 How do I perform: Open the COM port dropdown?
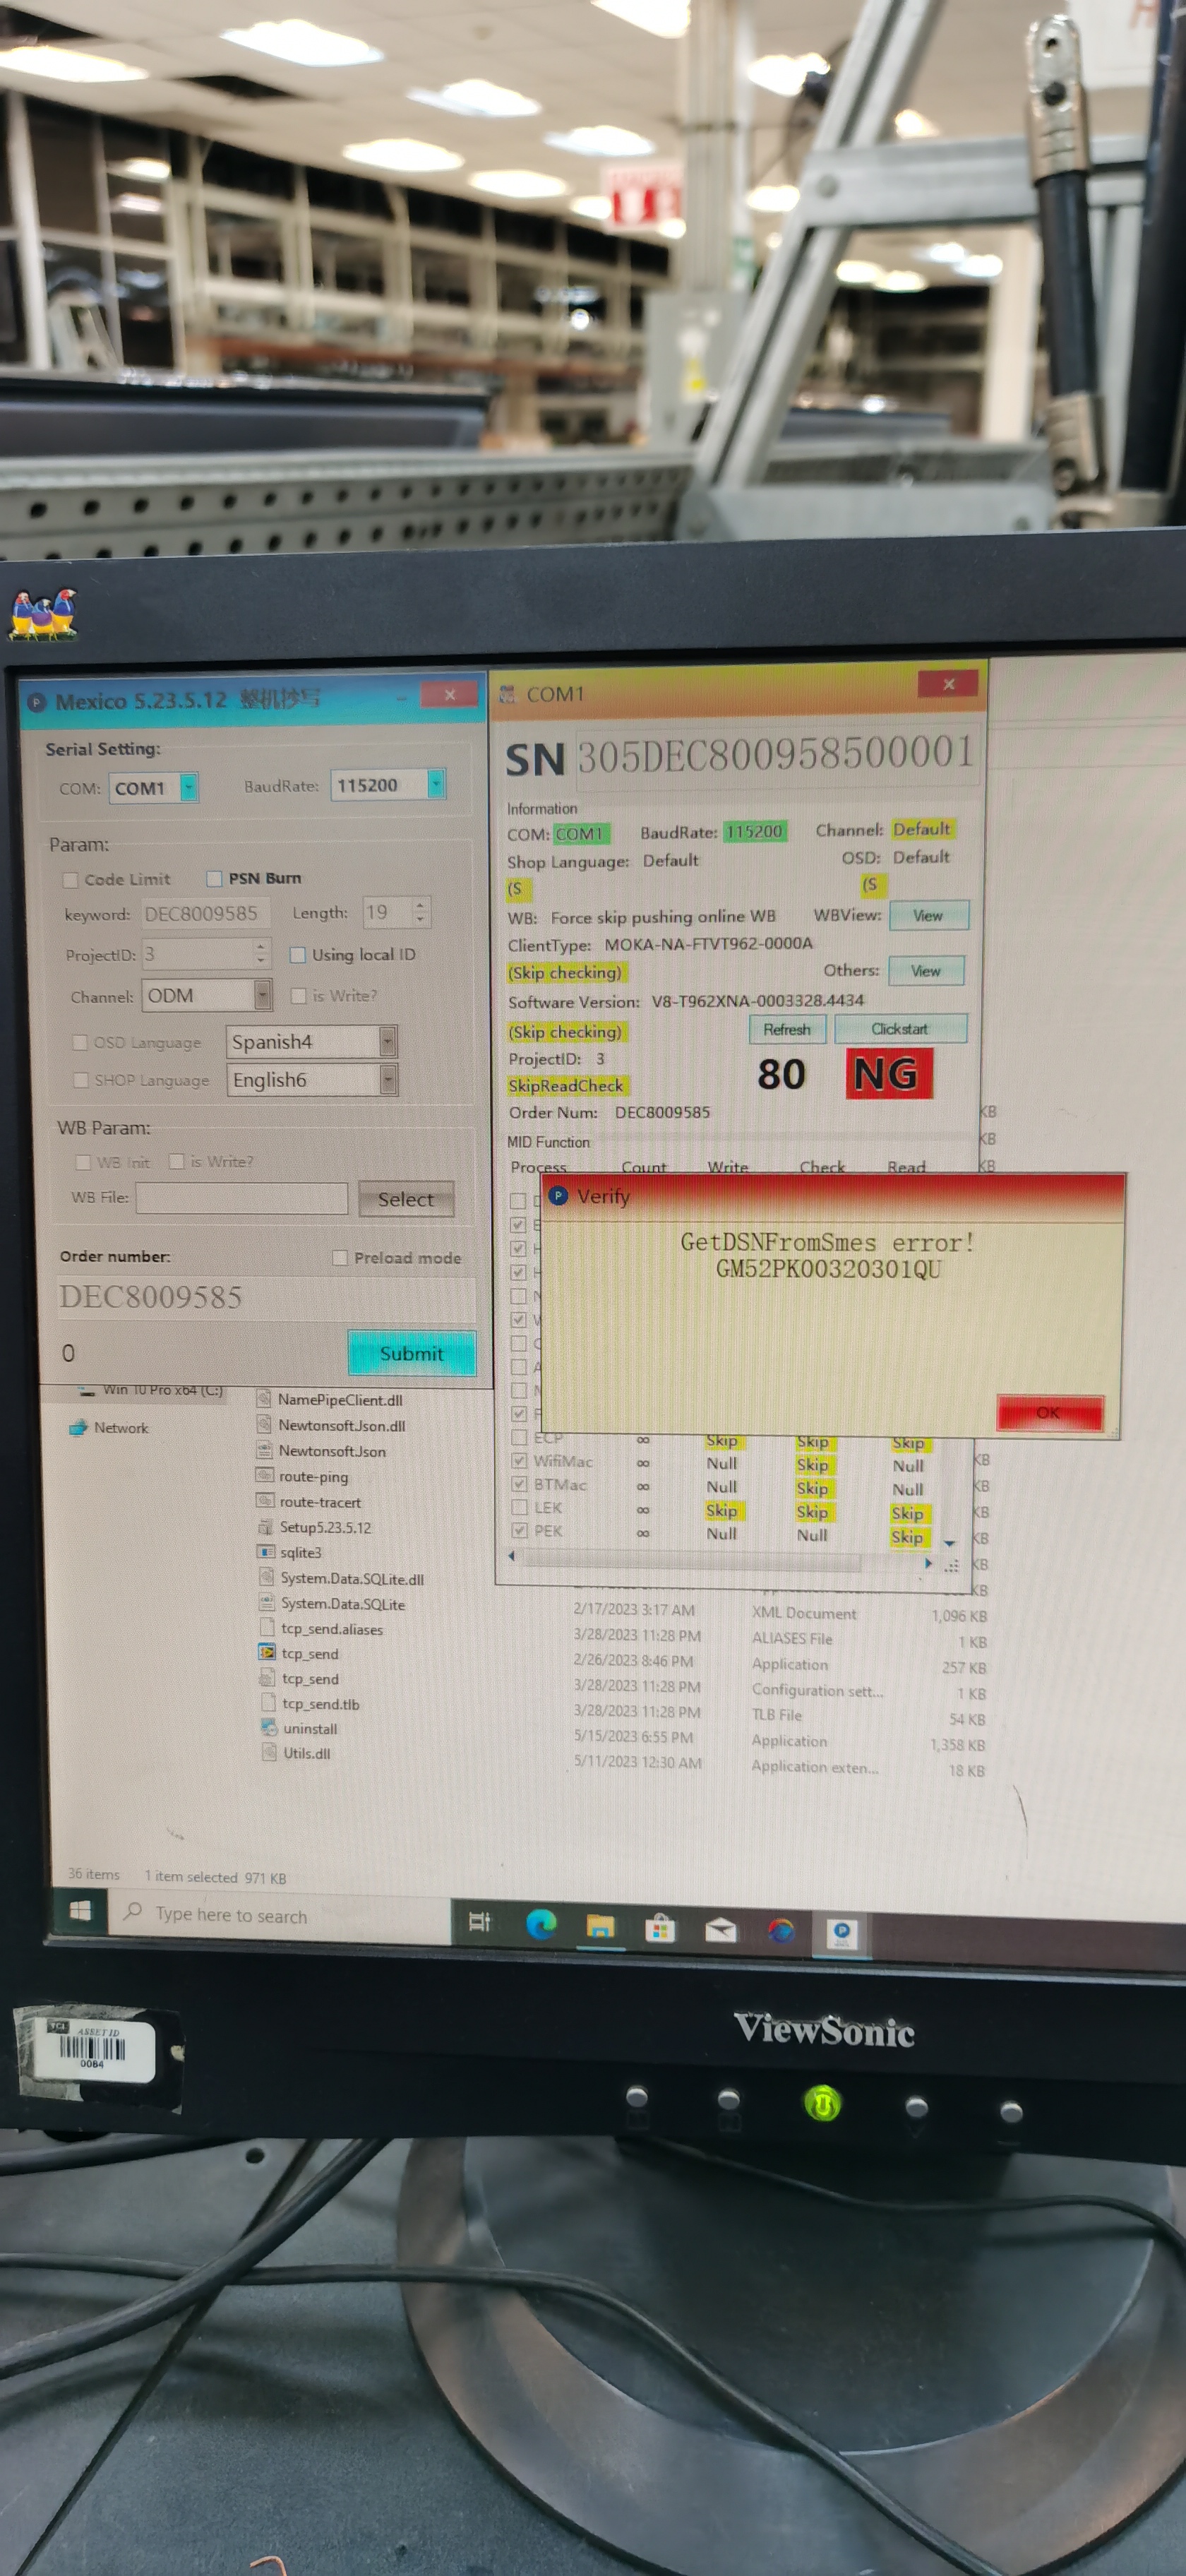[x=189, y=787]
